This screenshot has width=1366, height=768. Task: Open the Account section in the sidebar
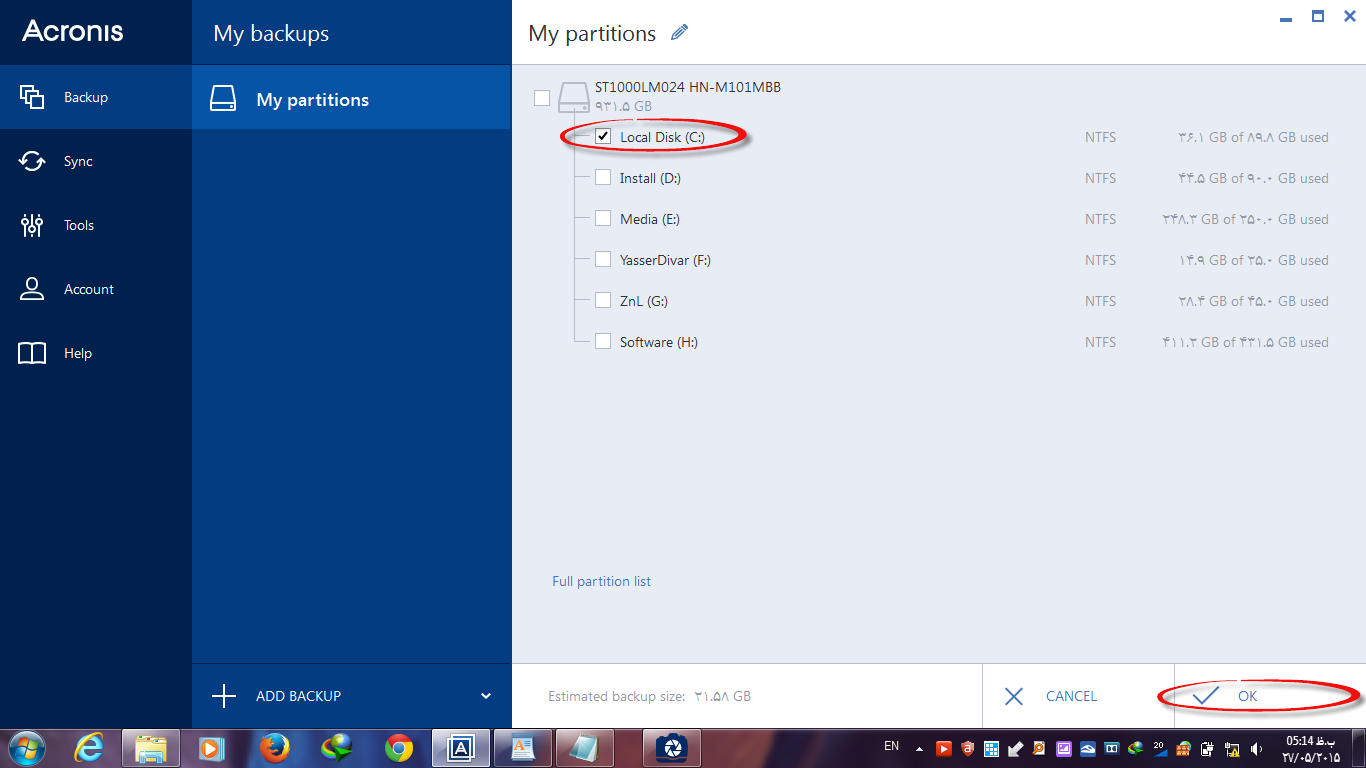click(96, 289)
